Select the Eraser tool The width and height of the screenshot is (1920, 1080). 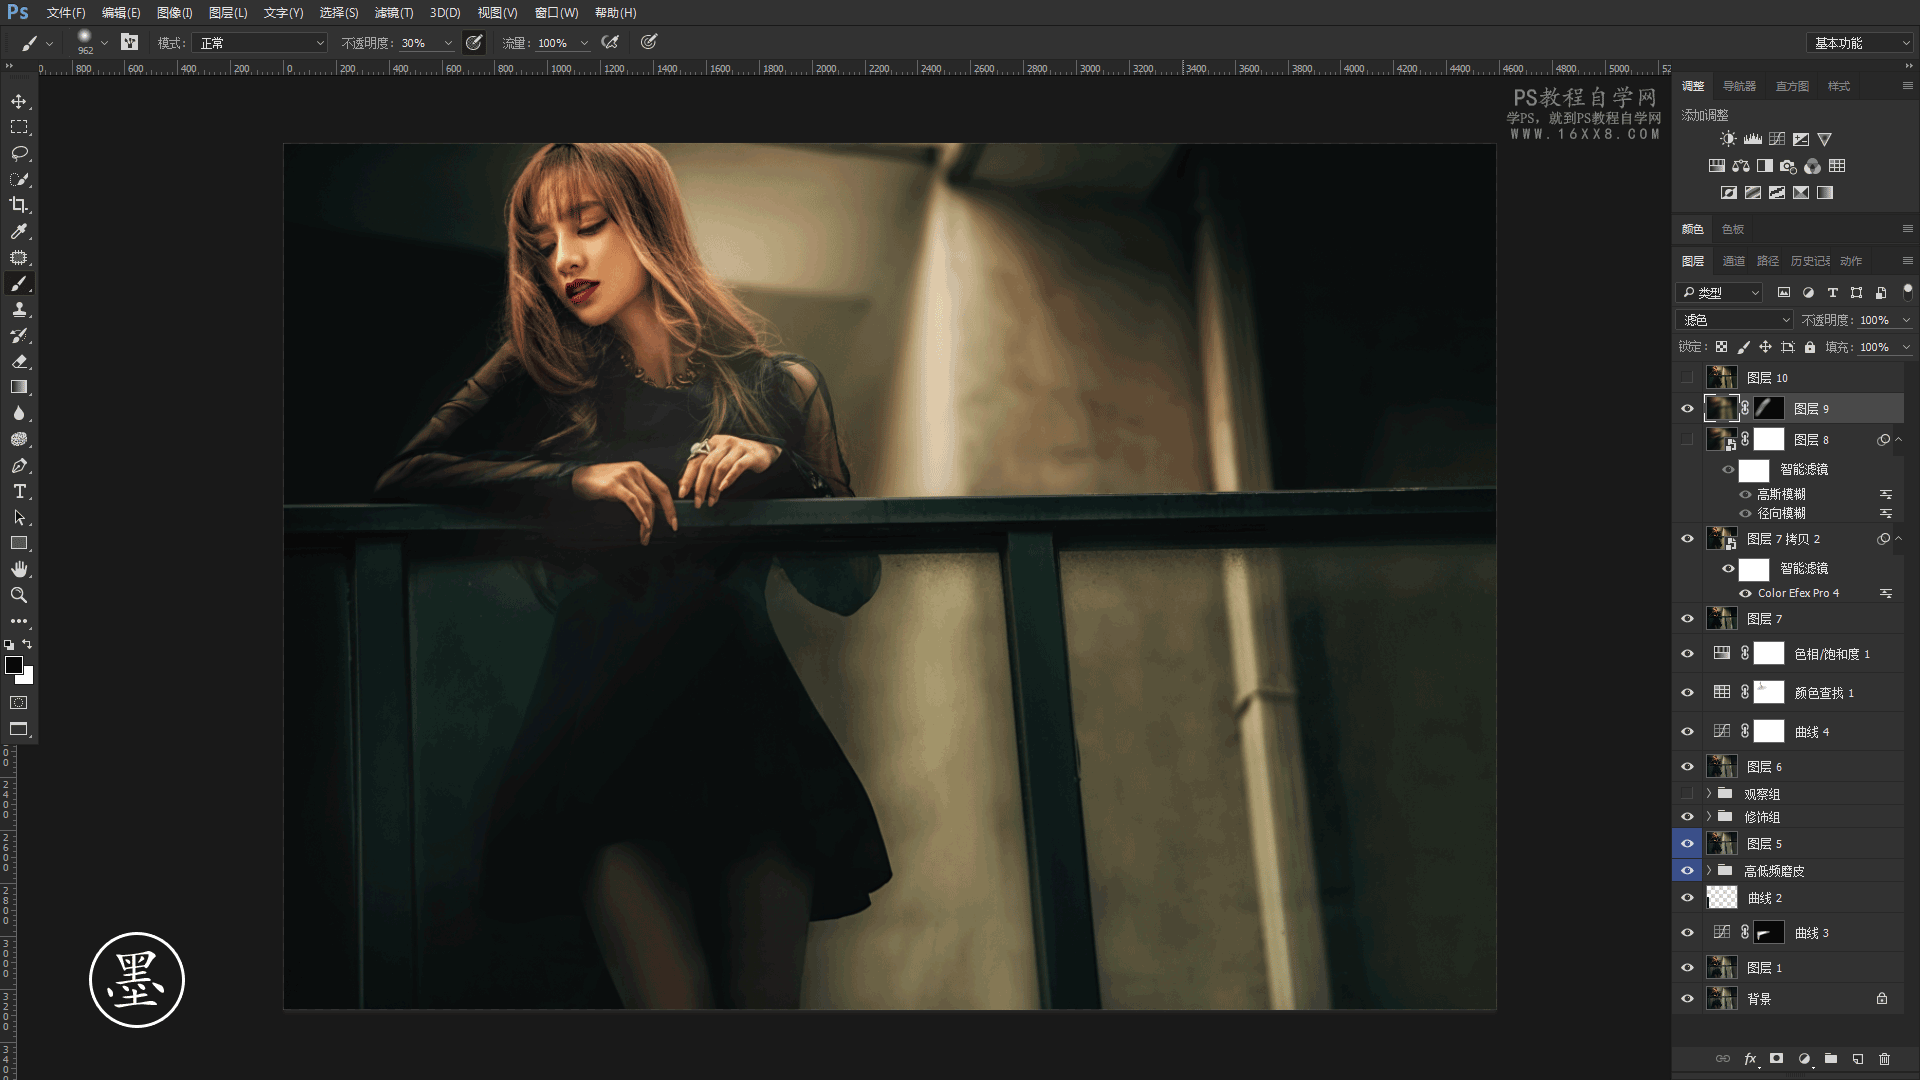click(19, 362)
